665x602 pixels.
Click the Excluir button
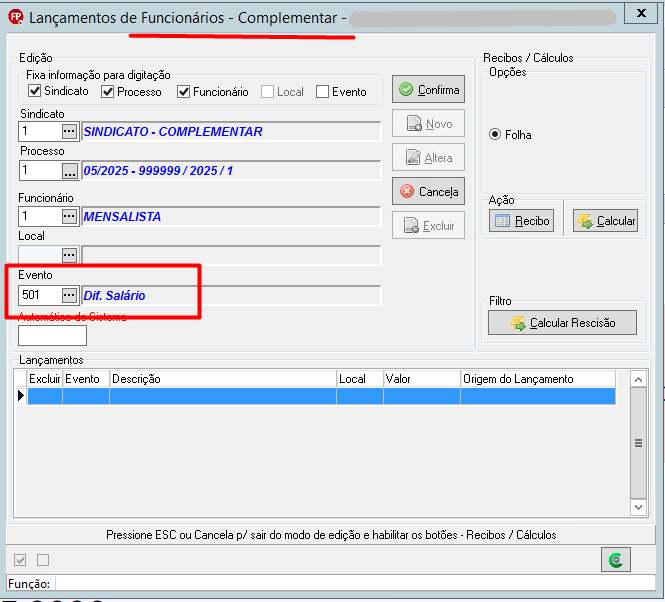pyautogui.click(x=428, y=225)
